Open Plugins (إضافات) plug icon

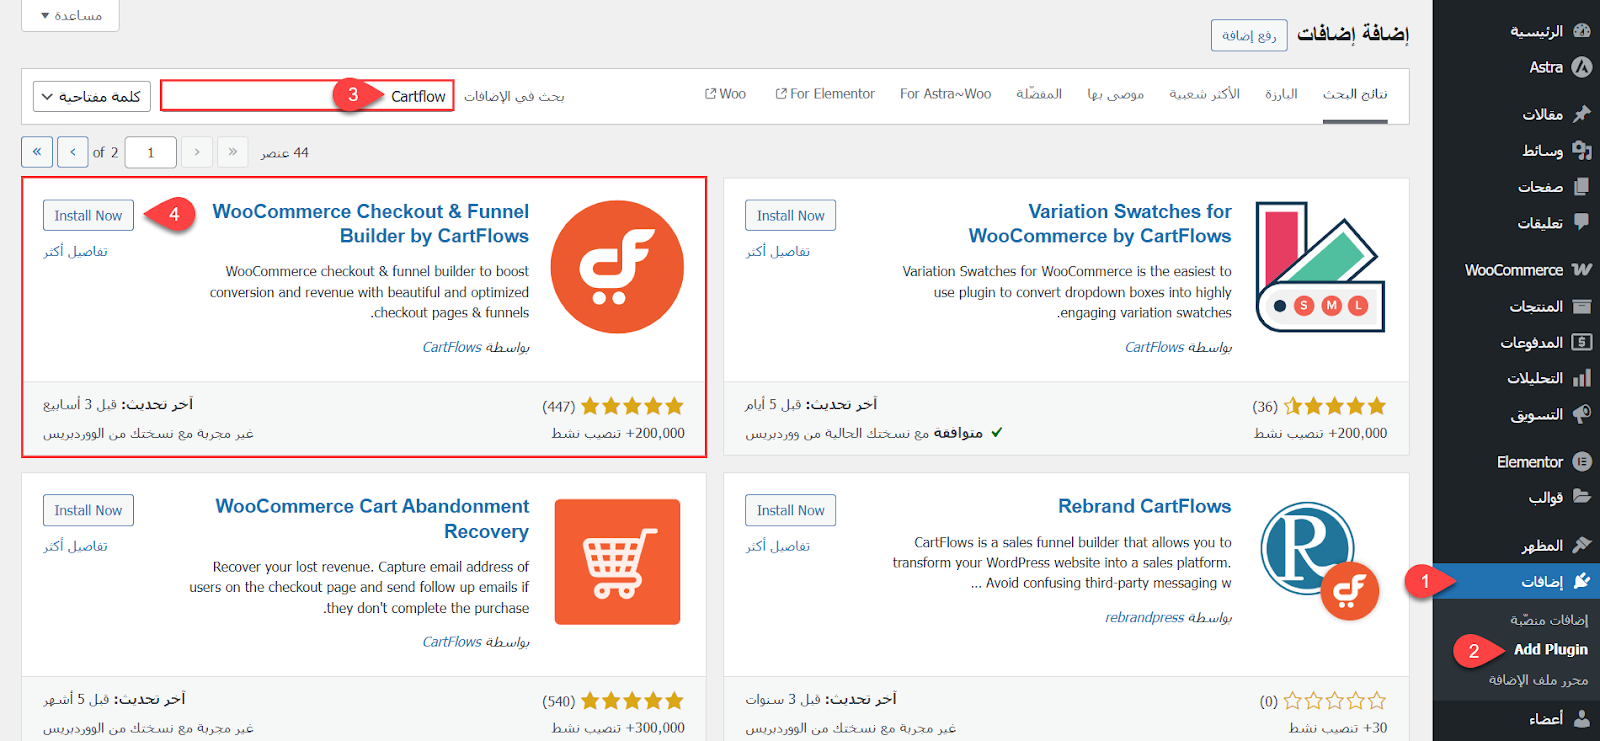point(1581,581)
